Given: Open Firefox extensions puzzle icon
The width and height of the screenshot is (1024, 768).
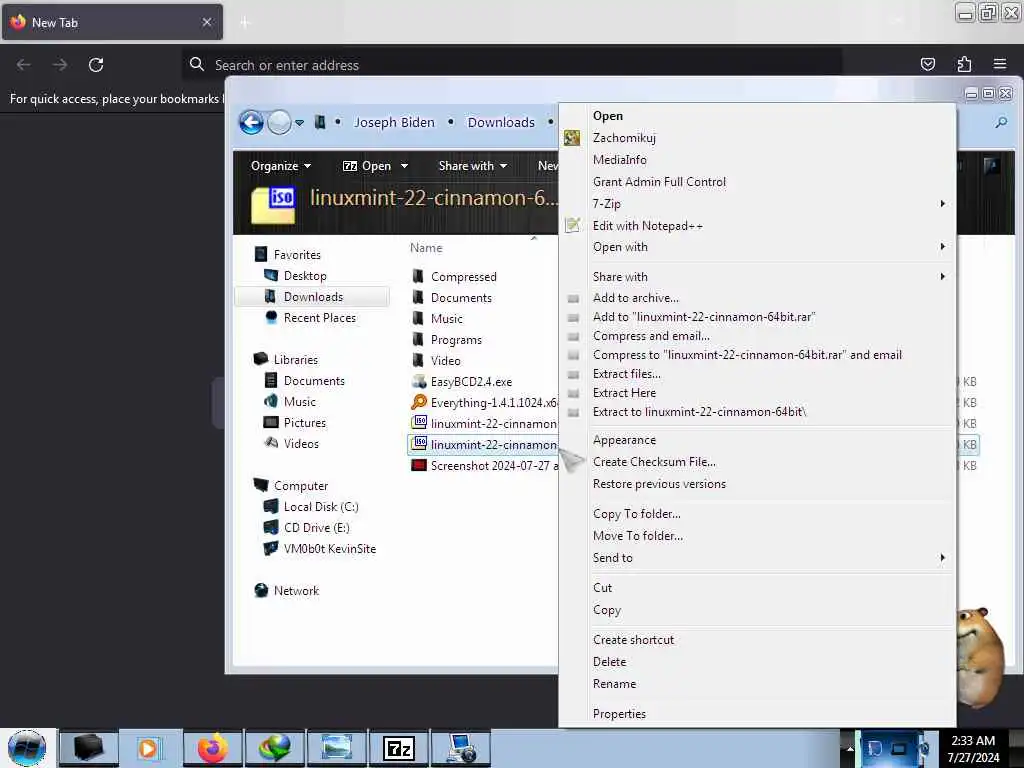Looking at the screenshot, I should pos(964,64).
